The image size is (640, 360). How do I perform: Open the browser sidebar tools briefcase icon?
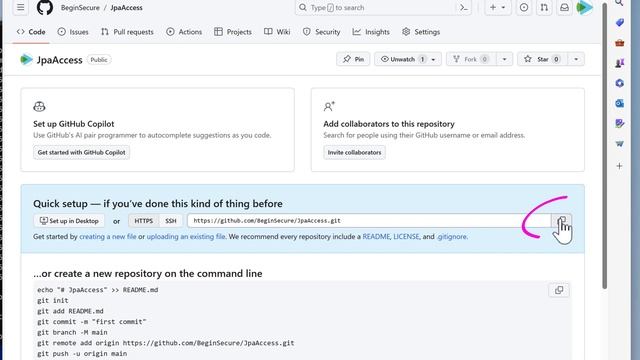(619, 43)
